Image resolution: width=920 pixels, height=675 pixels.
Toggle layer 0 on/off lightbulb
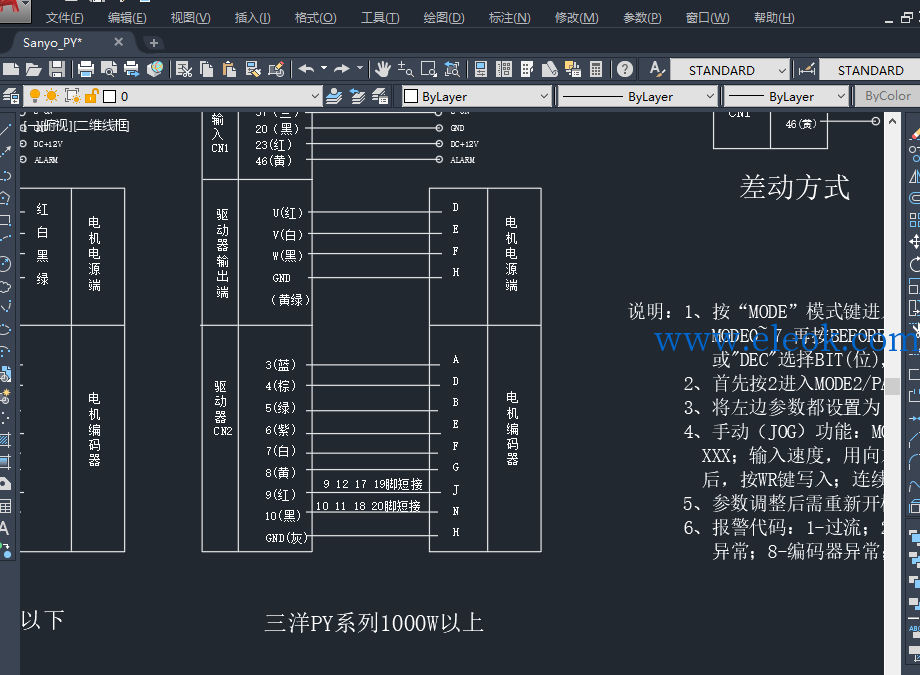coord(35,96)
